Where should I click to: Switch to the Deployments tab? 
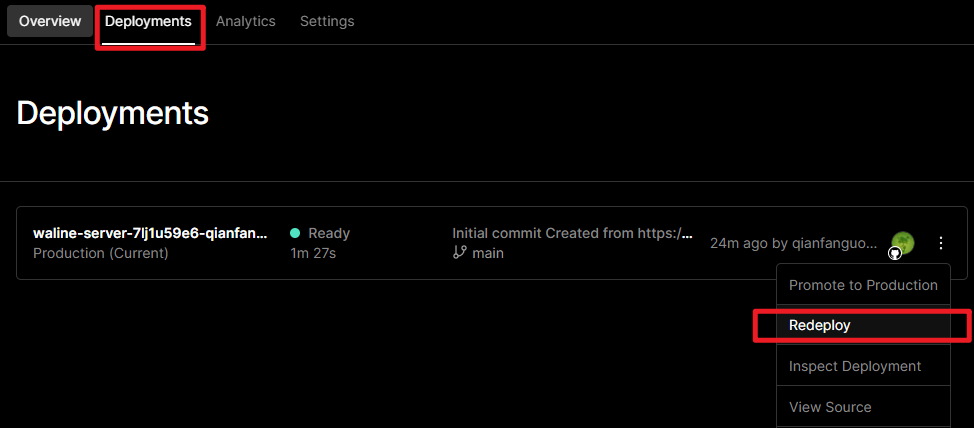148,21
